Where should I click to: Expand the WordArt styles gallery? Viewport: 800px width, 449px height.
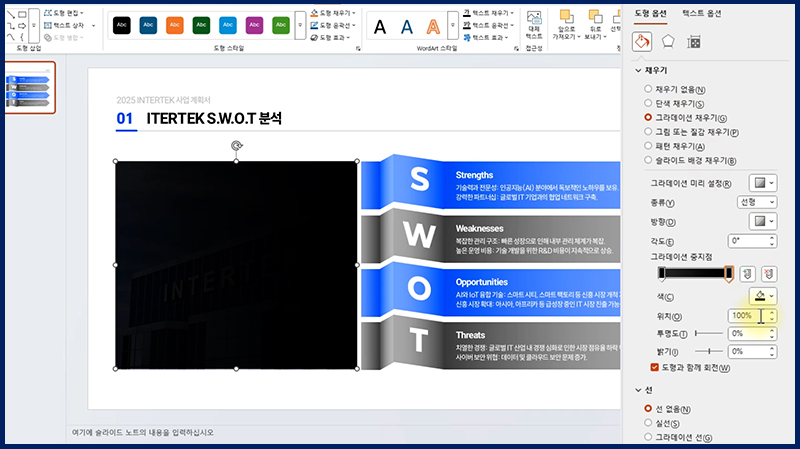[x=453, y=25]
